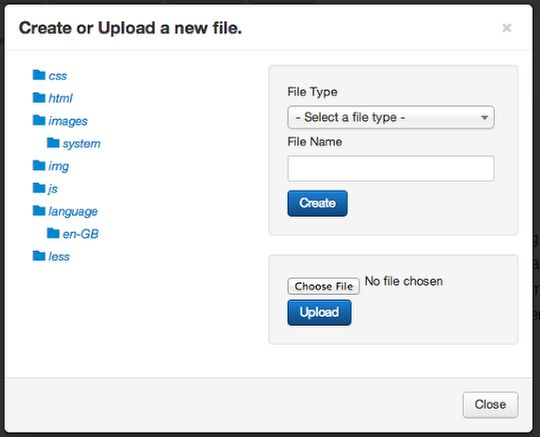Image resolution: width=540 pixels, height=437 pixels.
Task: Open the html folder text link
Action: (x=60, y=98)
